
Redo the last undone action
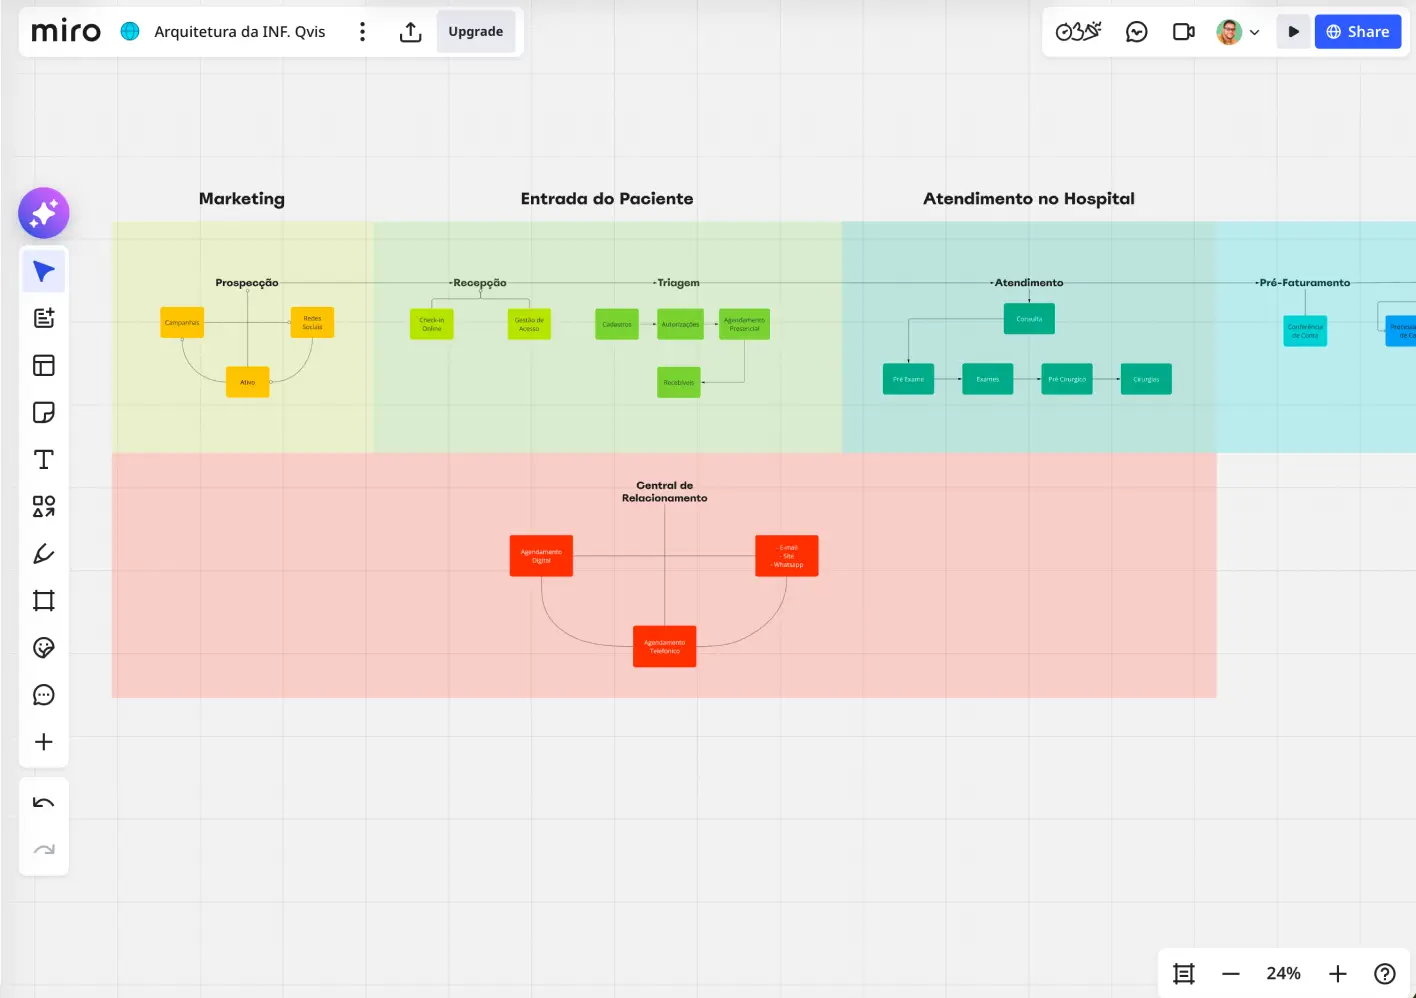44,850
